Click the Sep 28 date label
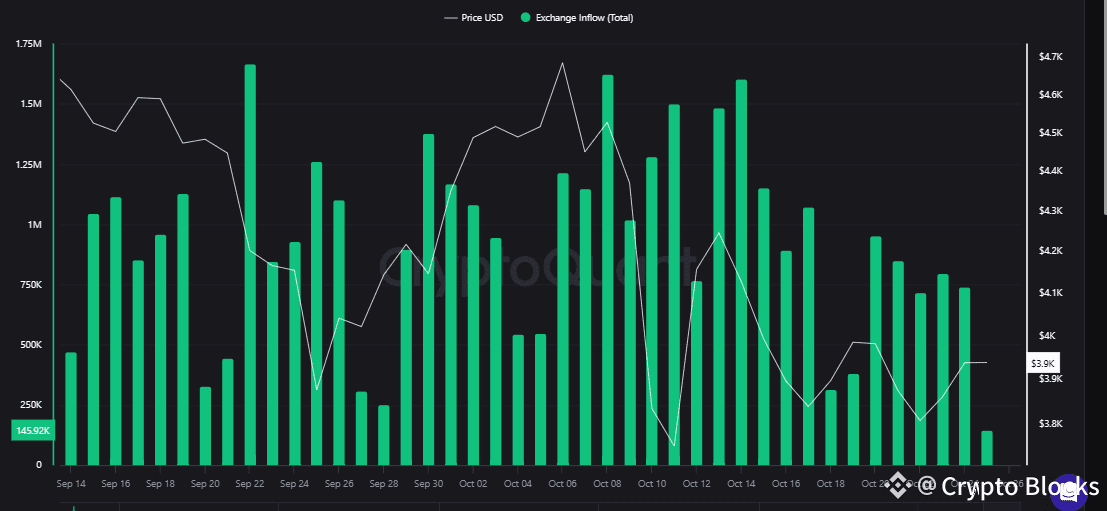1107x511 pixels. [x=384, y=484]
